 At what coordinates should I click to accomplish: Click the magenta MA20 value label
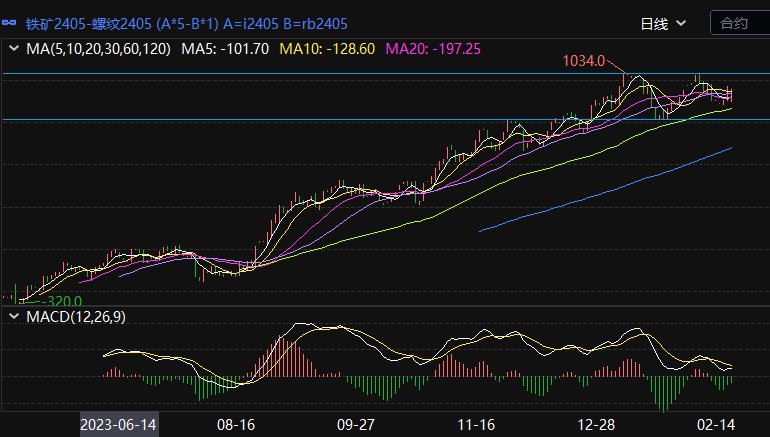(433, 48)
